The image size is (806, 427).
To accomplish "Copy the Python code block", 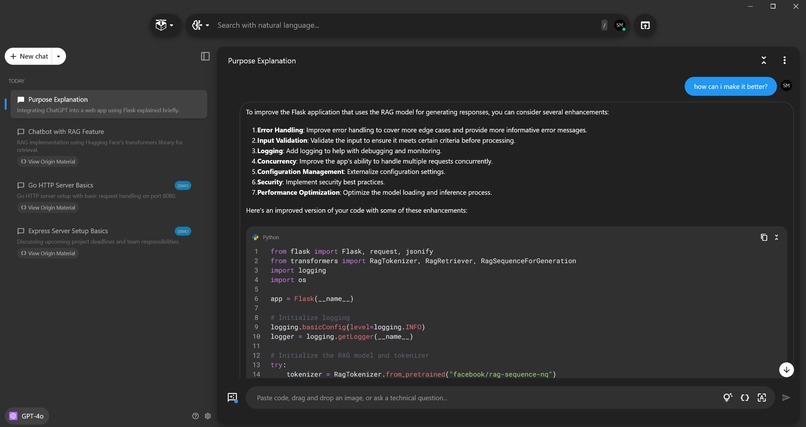I will click(764, 237).
